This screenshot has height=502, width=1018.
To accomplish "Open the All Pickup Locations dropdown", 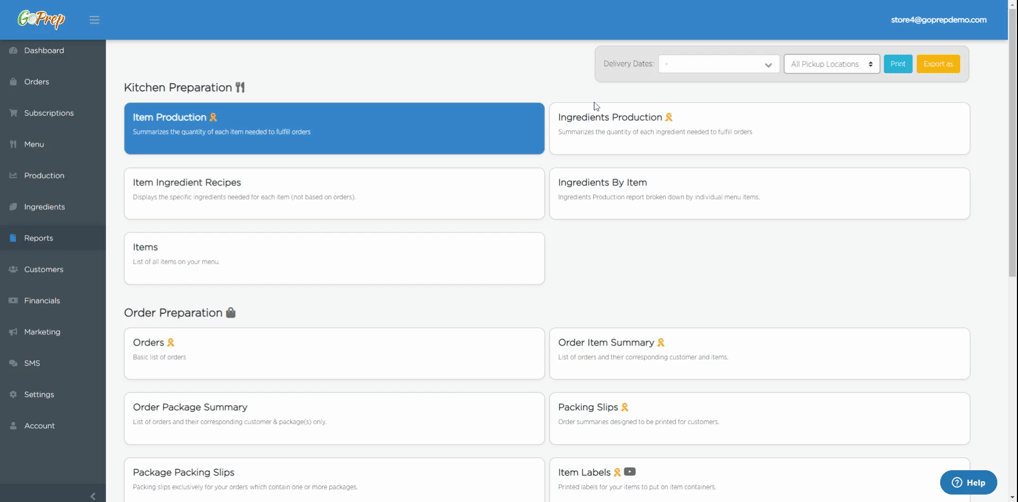I will [832, 64].
